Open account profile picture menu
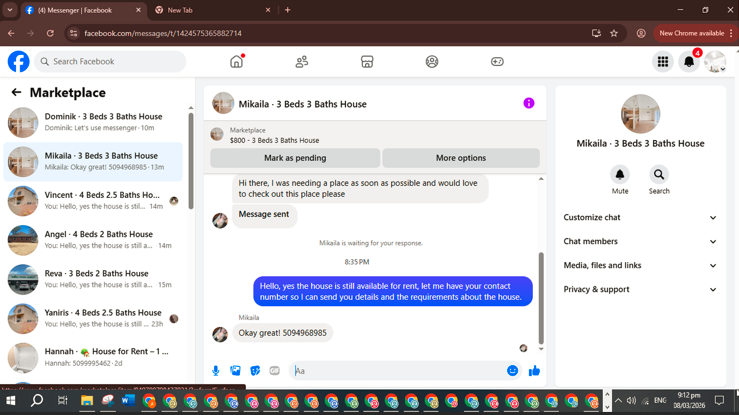The width and height of the screenshot is (739, 415). click(x=715, y=62)
